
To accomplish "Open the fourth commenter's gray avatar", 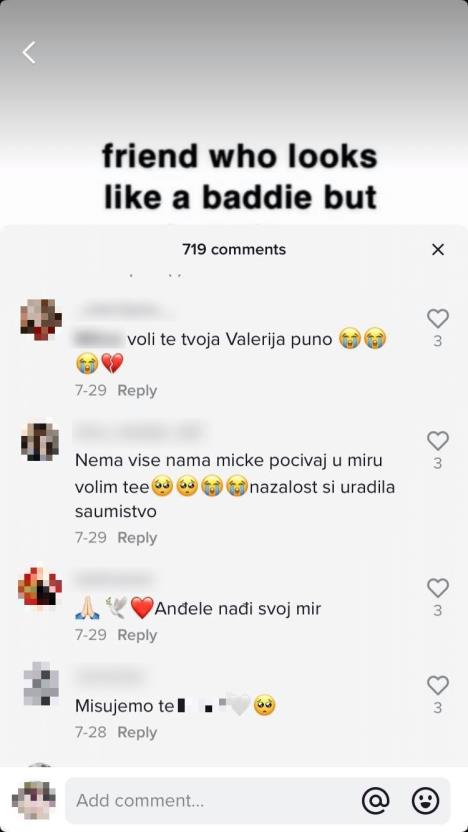I will [x=41, y=684].
